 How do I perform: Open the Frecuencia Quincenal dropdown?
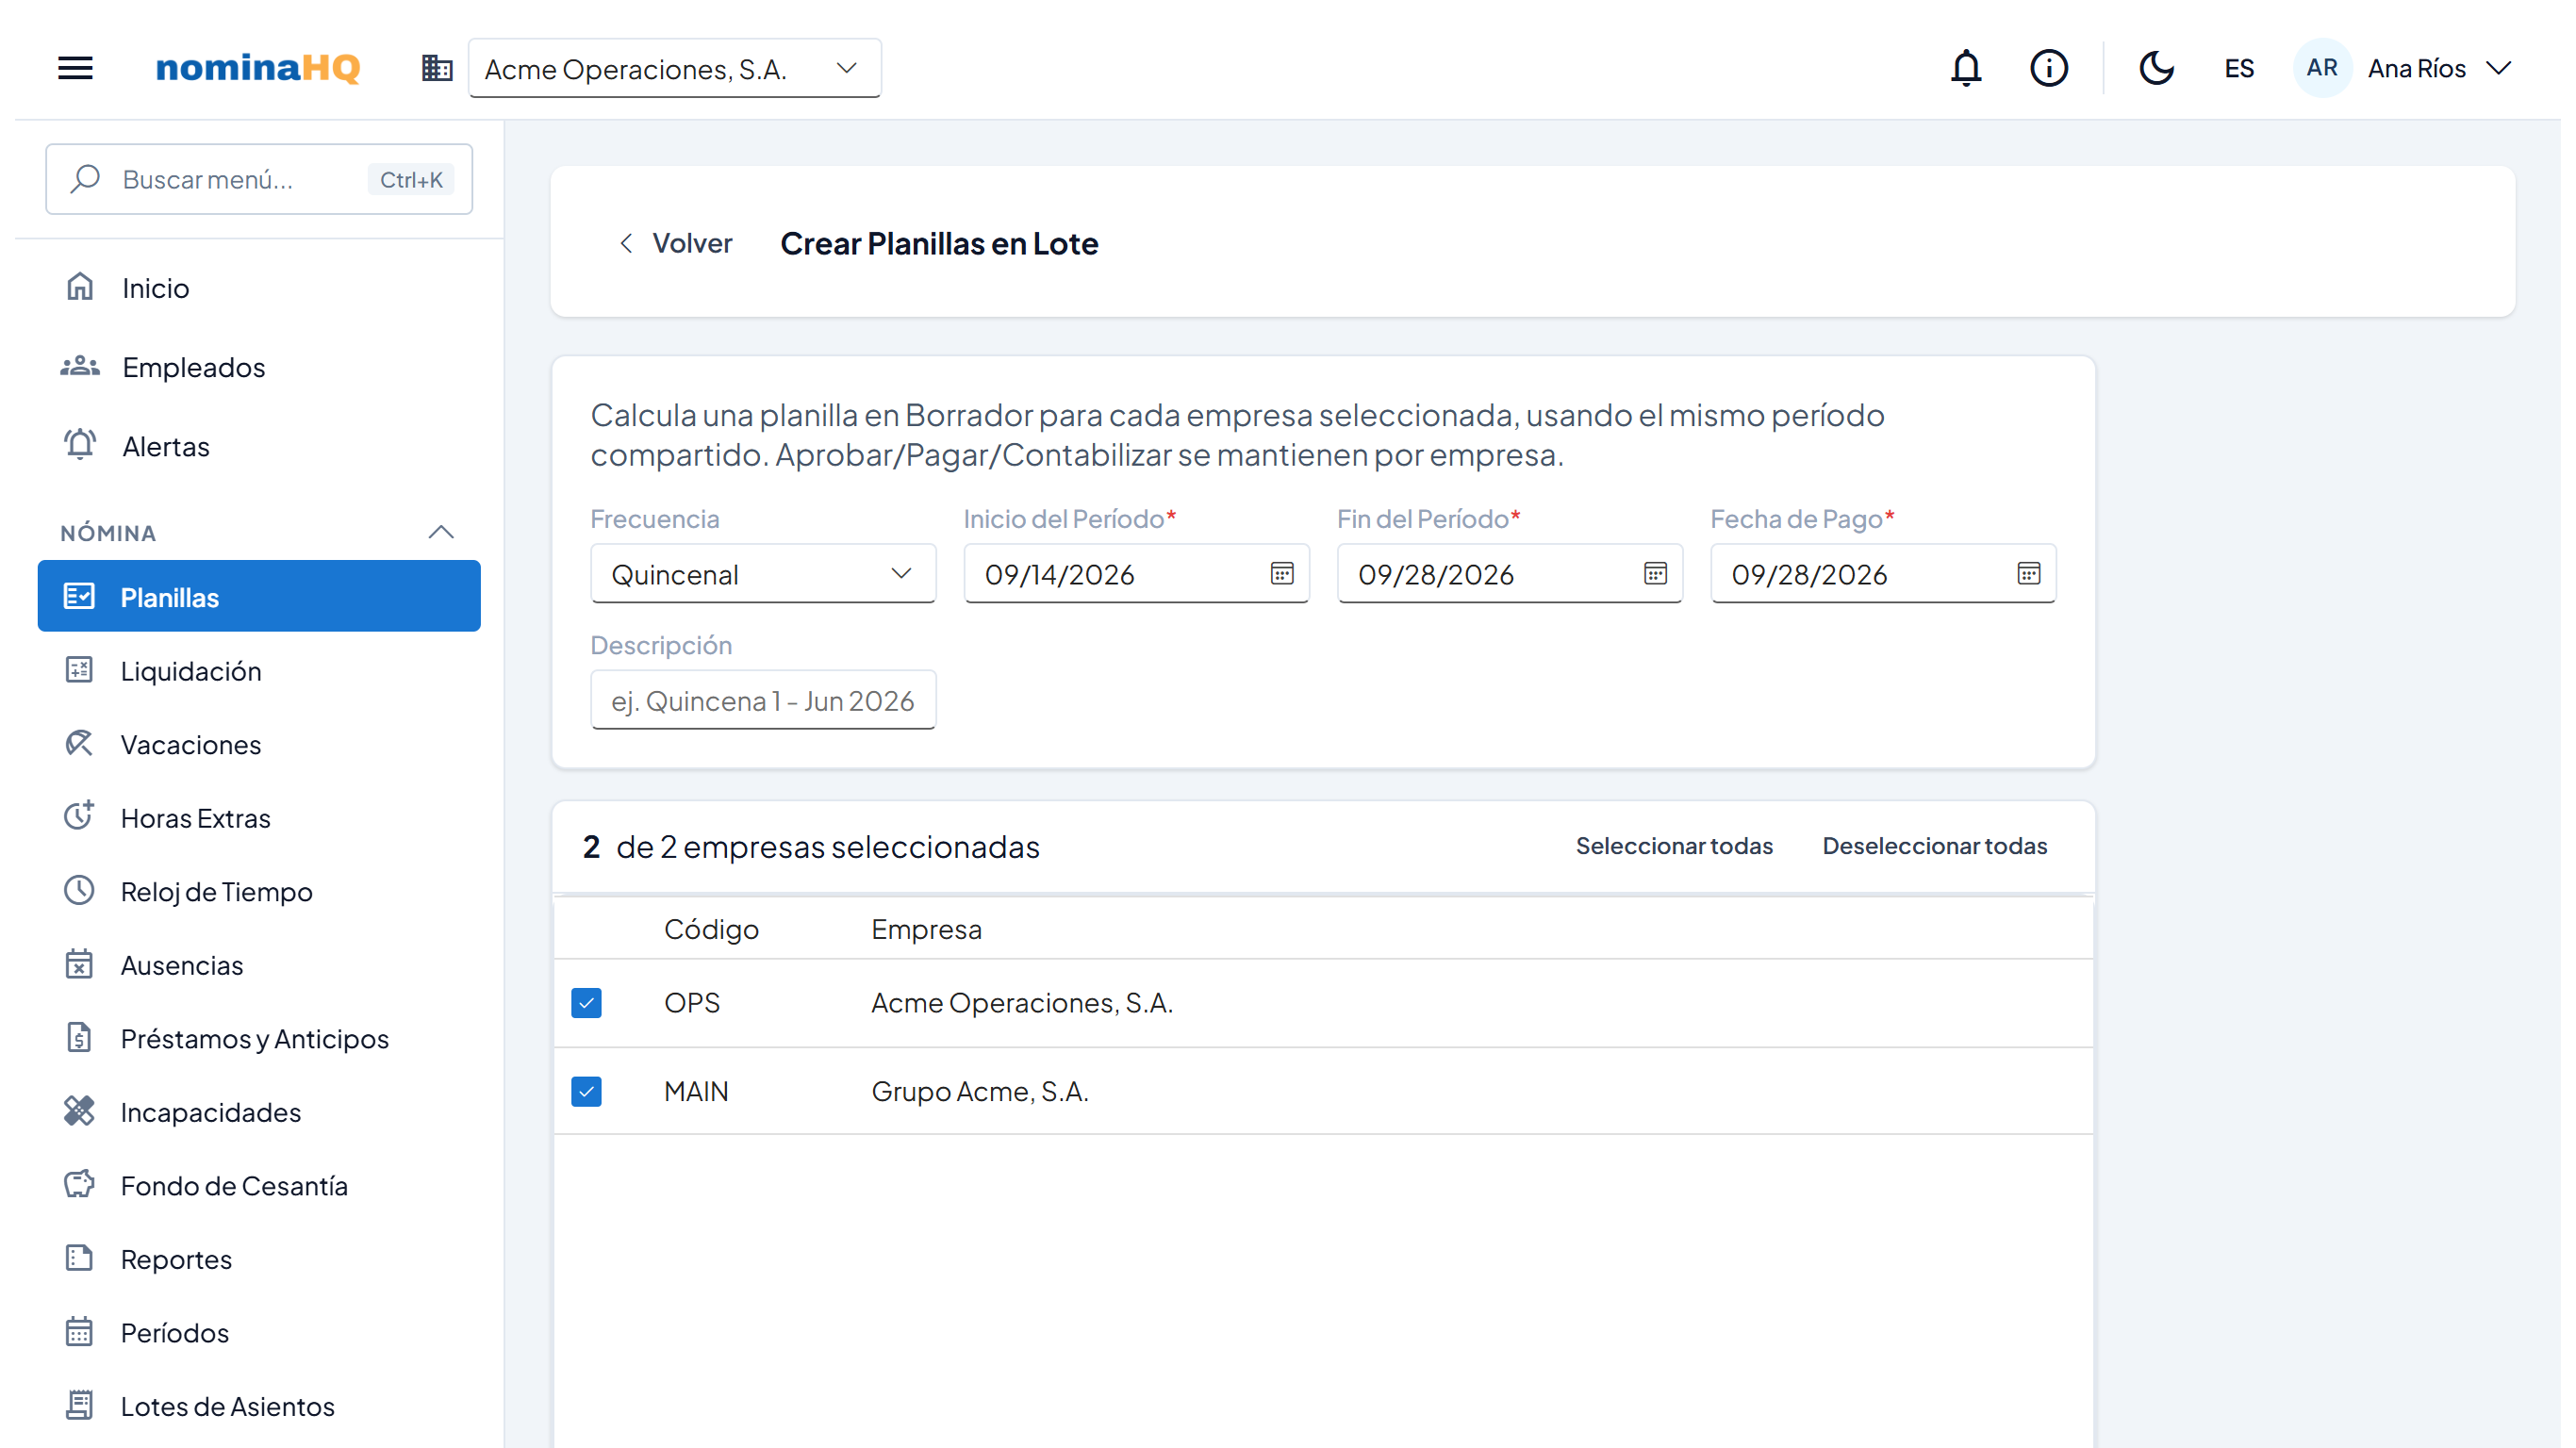coord(763,574)
